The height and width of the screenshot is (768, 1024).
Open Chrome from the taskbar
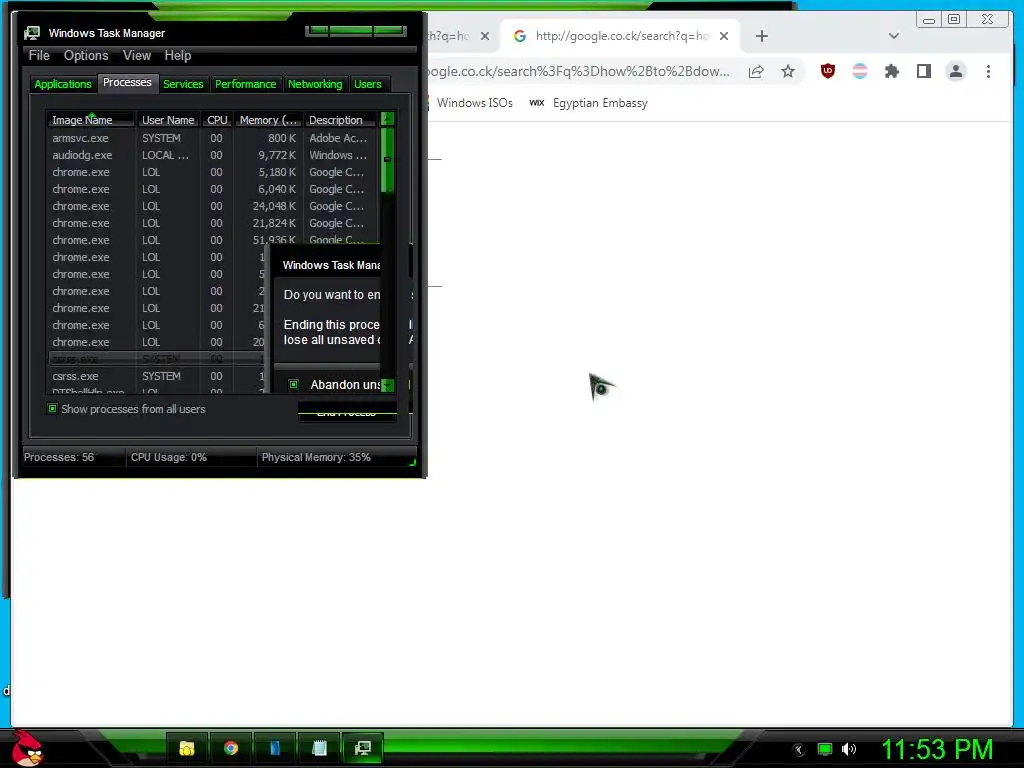231,748
